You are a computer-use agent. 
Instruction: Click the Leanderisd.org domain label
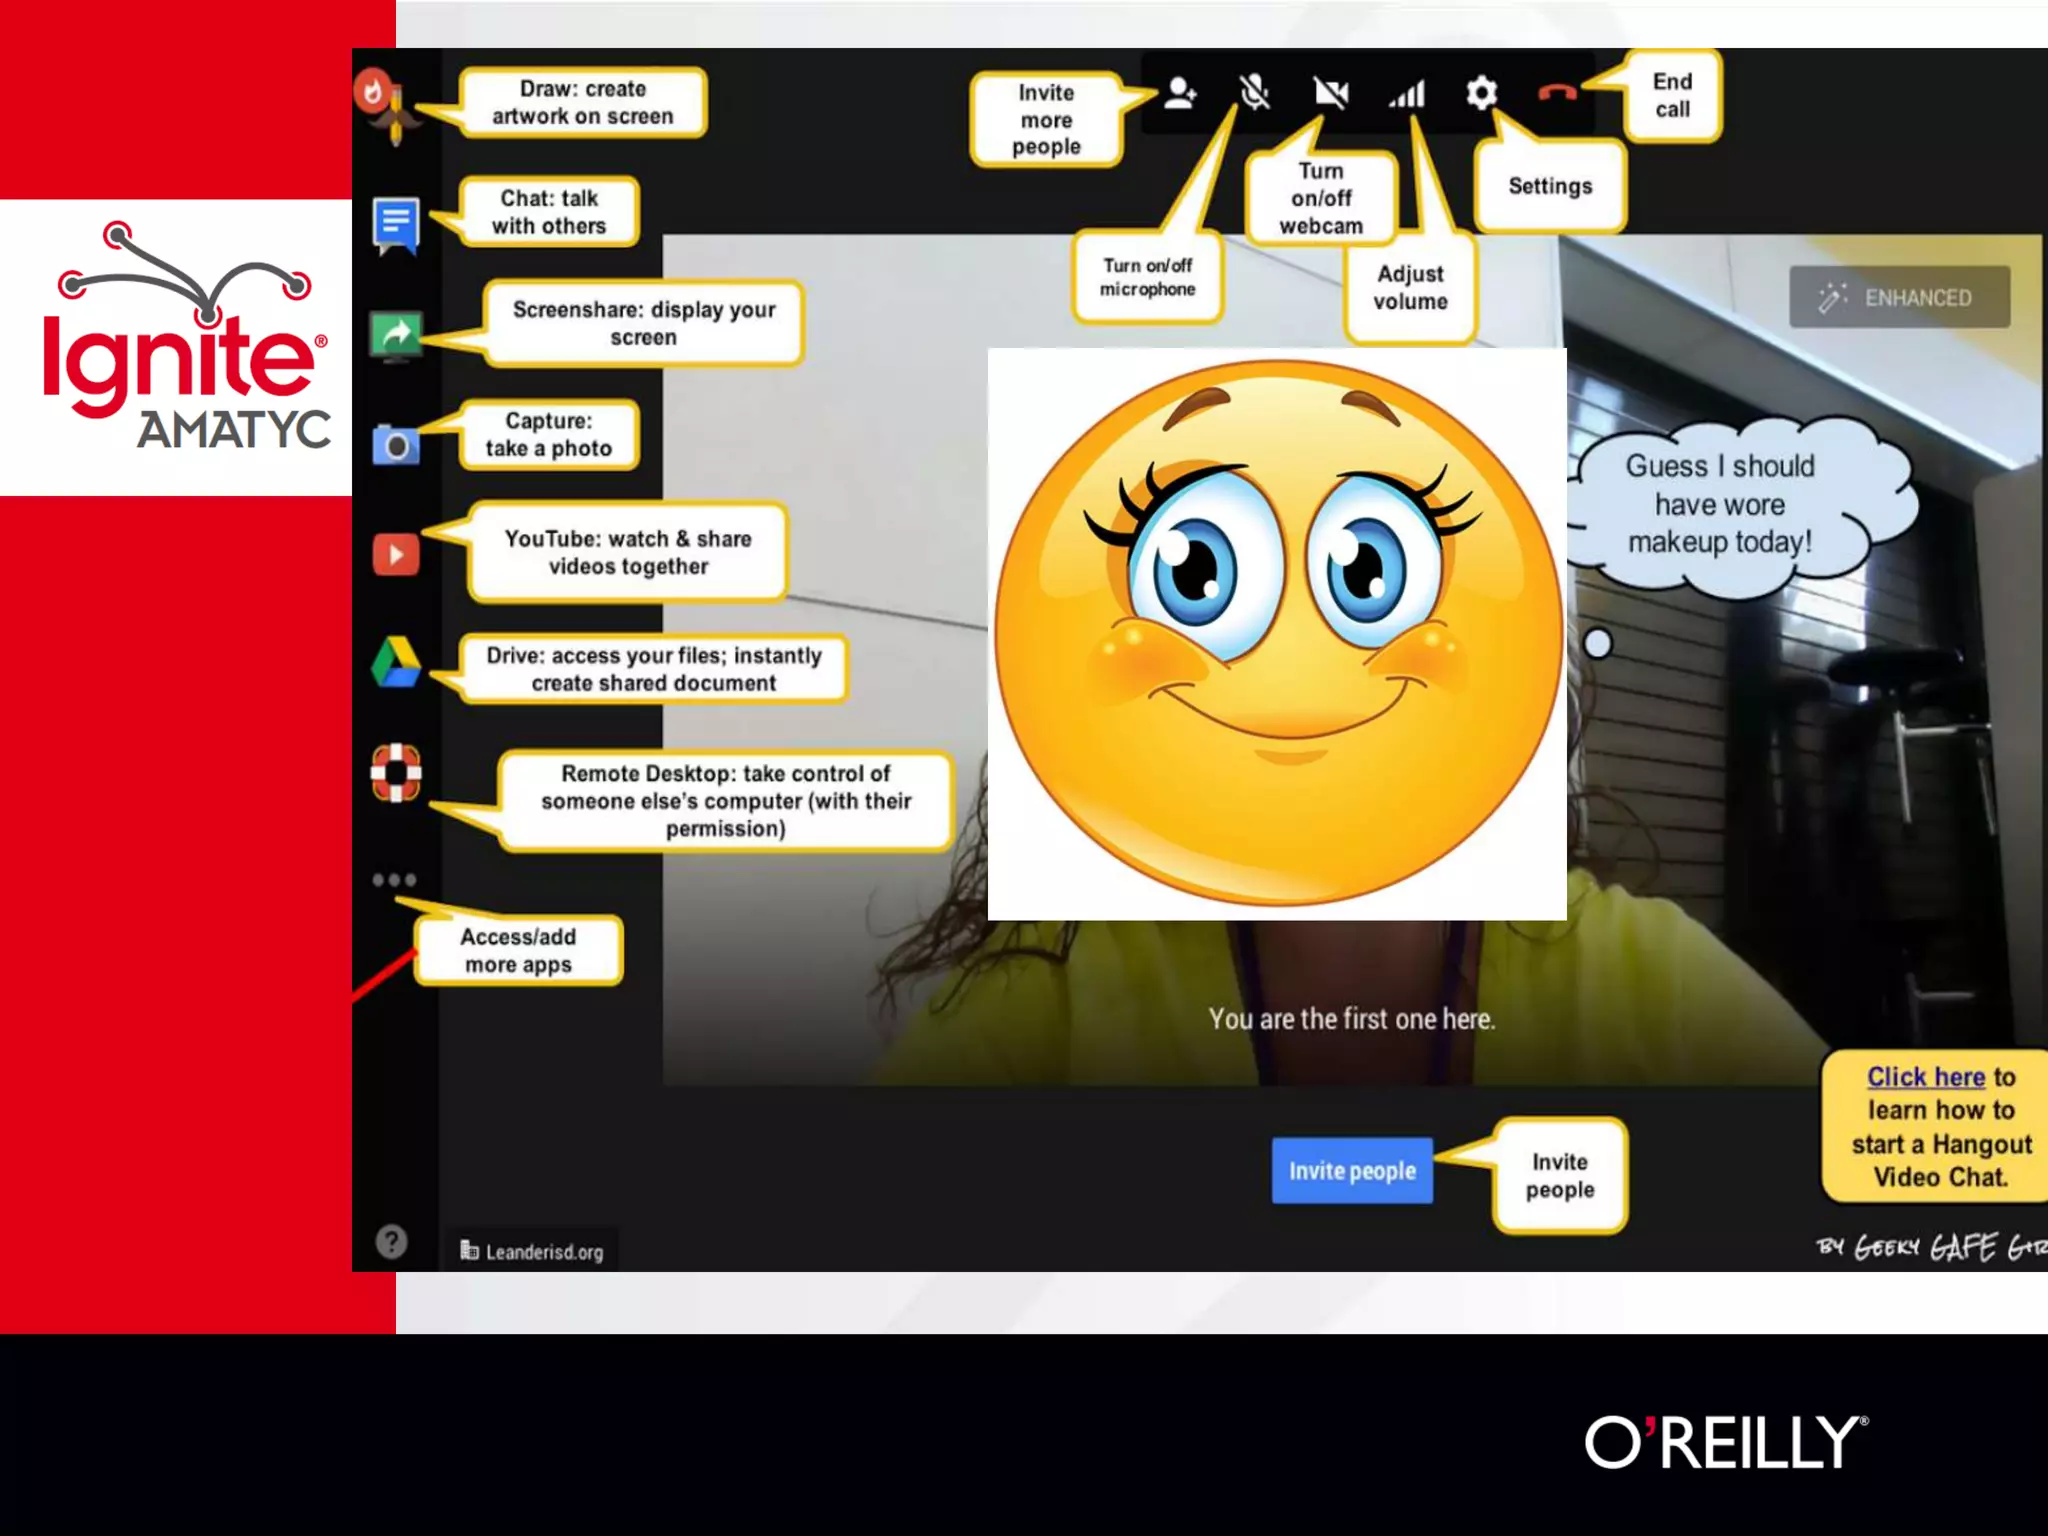[533, 1251]
